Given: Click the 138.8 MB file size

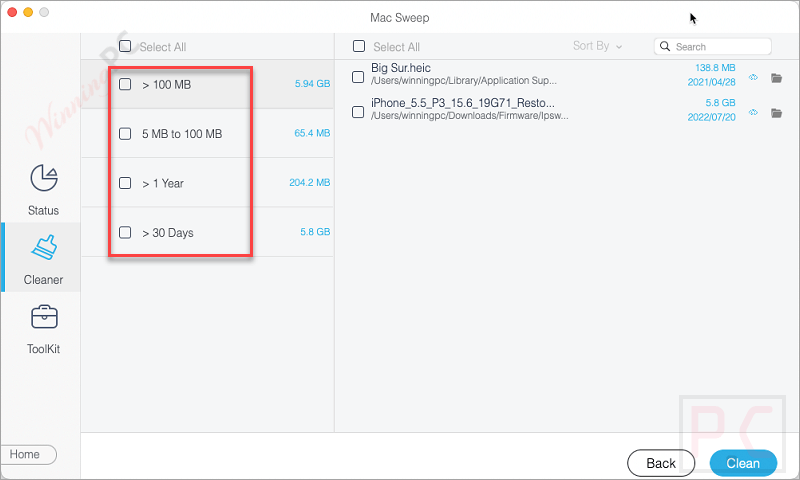Looking at the screenshot, I should click(x=715, y=67).
